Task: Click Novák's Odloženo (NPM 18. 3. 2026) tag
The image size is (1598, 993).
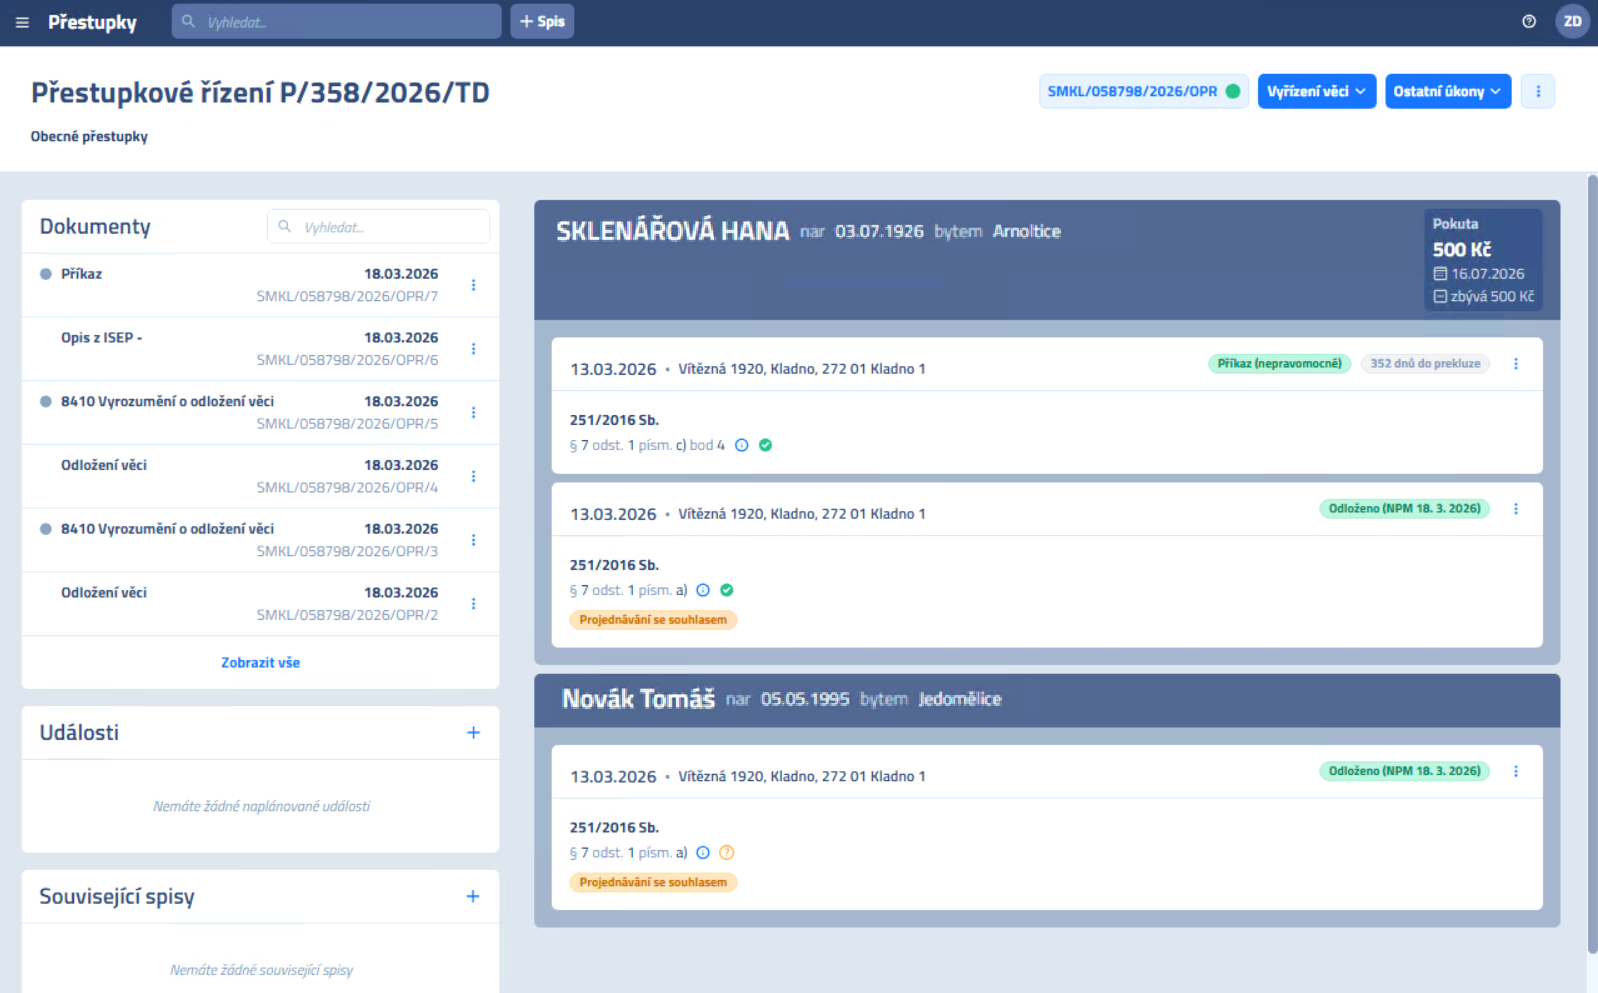Action: [1404, 771]
